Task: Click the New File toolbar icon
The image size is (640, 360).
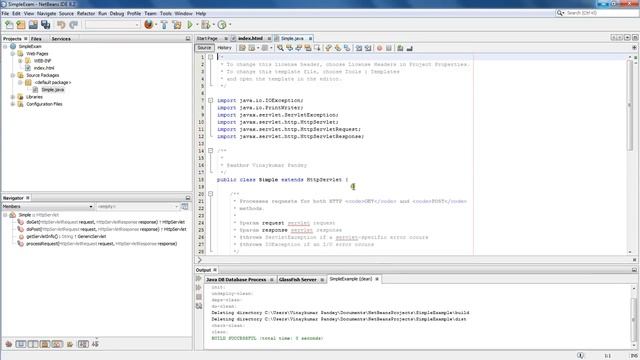Action: [9, 25]
